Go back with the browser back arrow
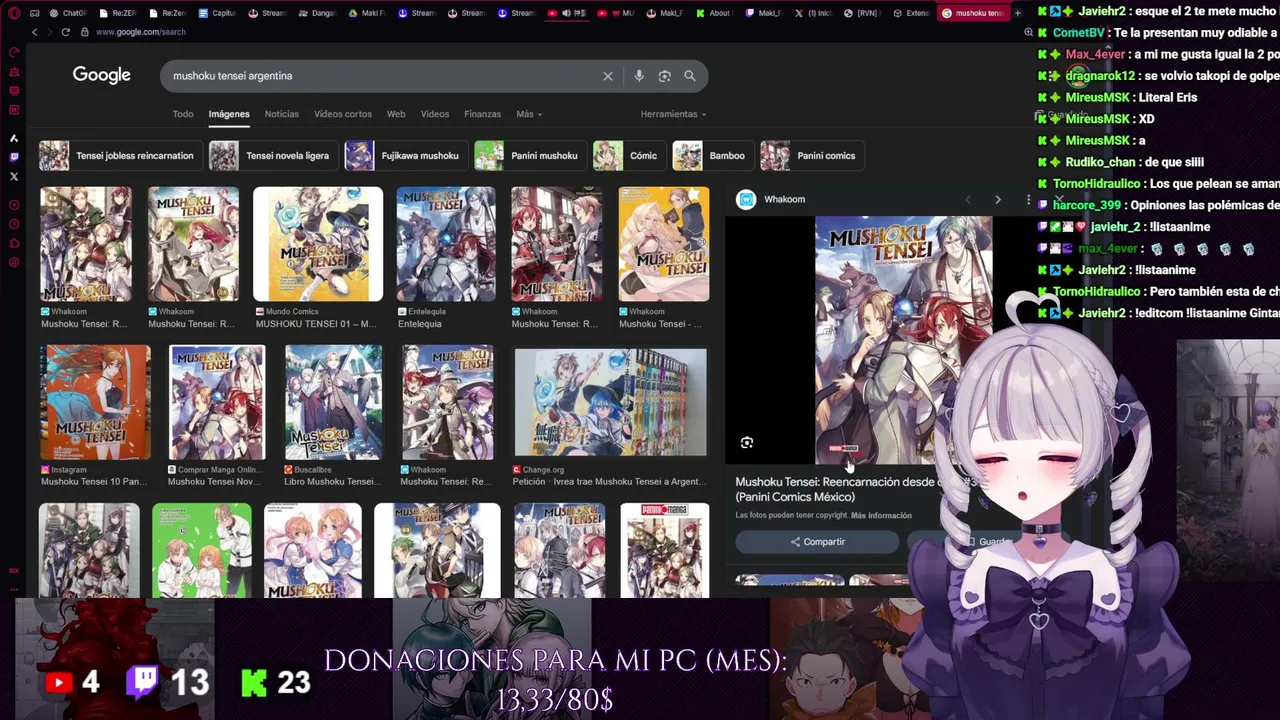The image size is (1280, 720). [34, 32]
